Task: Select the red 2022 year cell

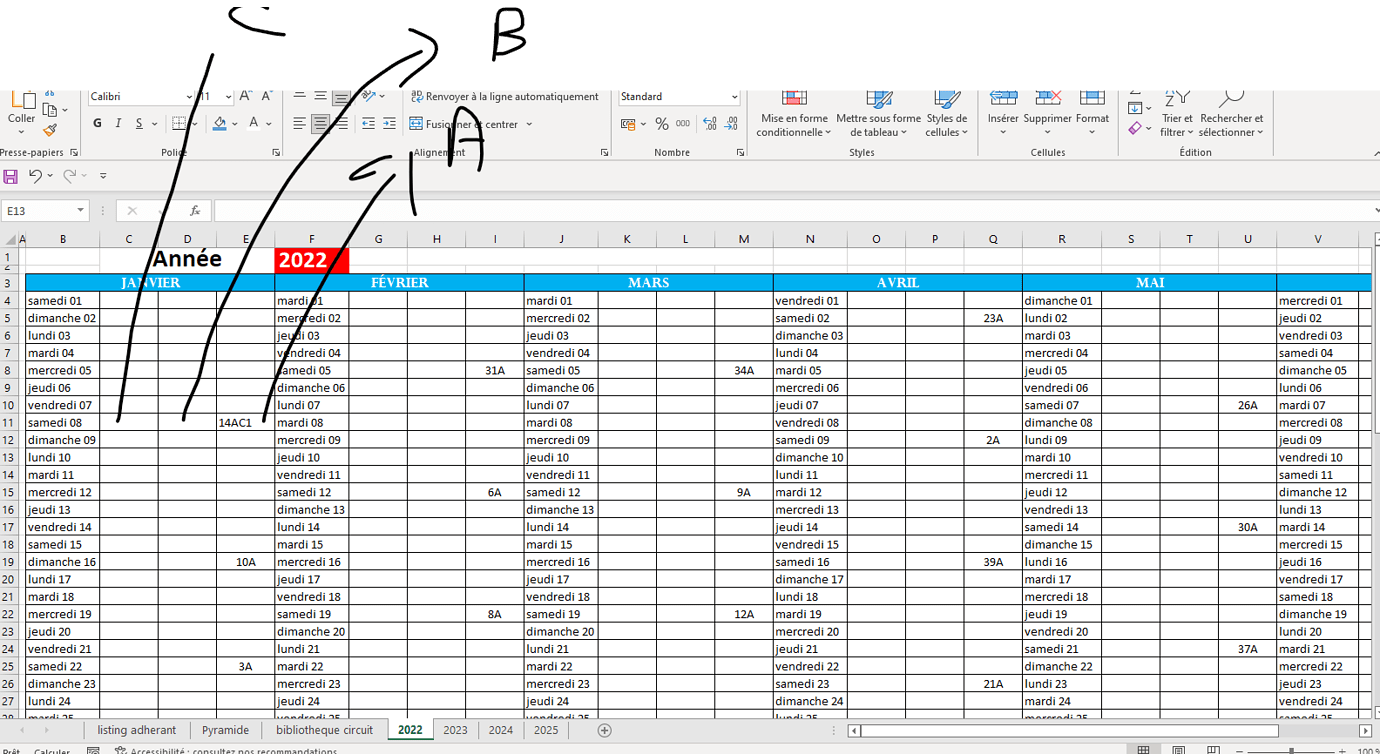Action: pos(311,260)
